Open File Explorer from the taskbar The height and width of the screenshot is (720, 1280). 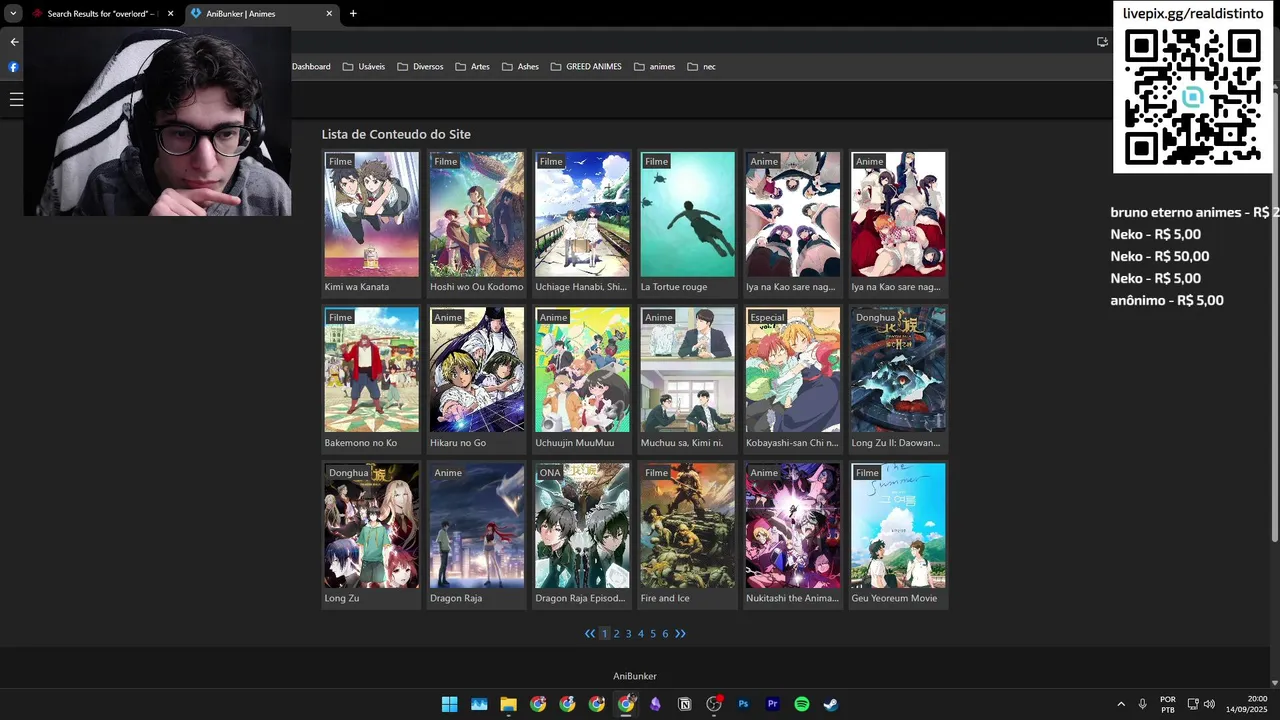[x=508, y=704]
